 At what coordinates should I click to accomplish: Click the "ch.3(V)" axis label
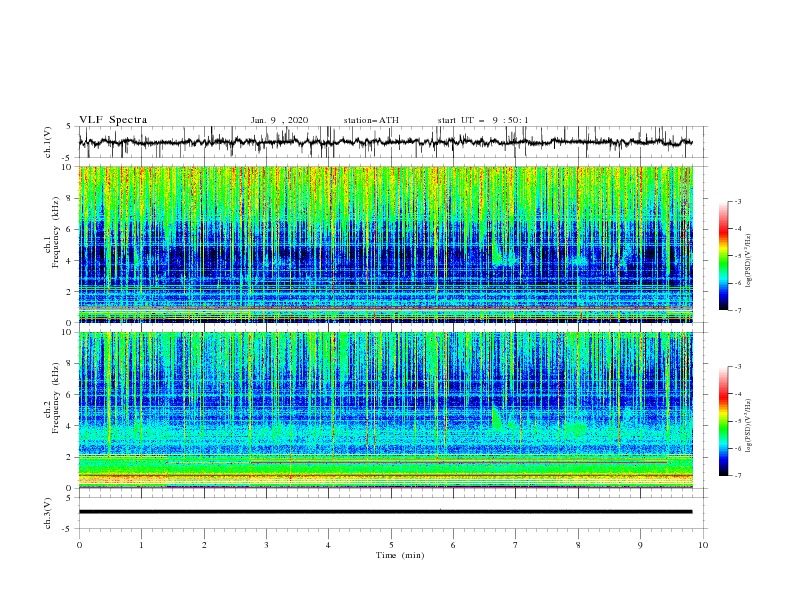48,513
